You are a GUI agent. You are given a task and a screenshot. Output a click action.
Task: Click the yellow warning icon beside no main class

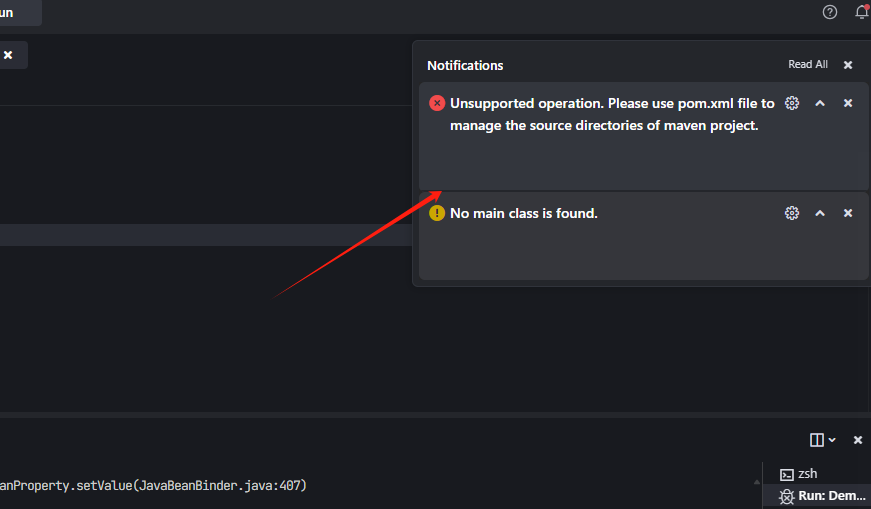click(437, 213)
